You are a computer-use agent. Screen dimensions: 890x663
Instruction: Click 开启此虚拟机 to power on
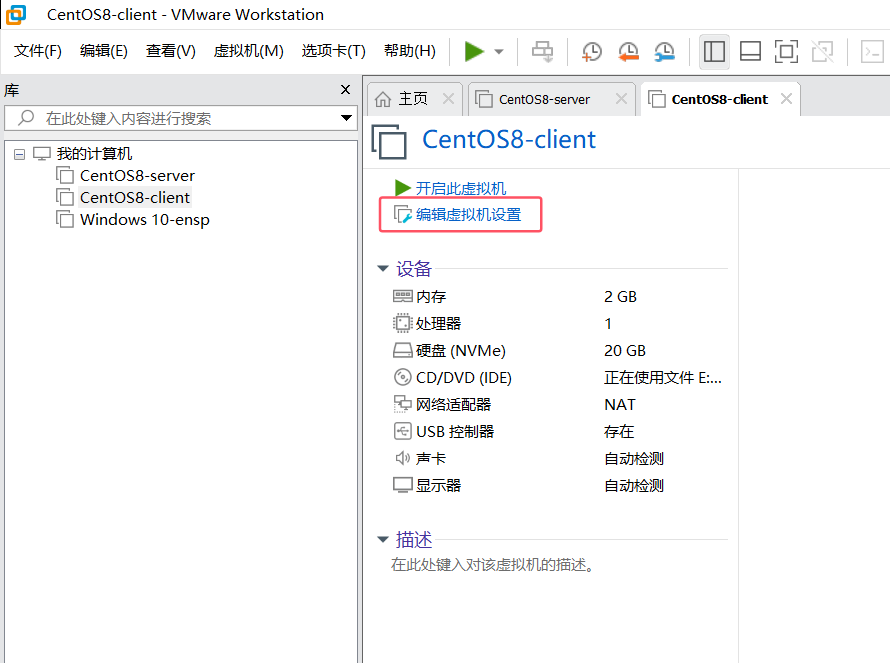[x=460, y=188]
